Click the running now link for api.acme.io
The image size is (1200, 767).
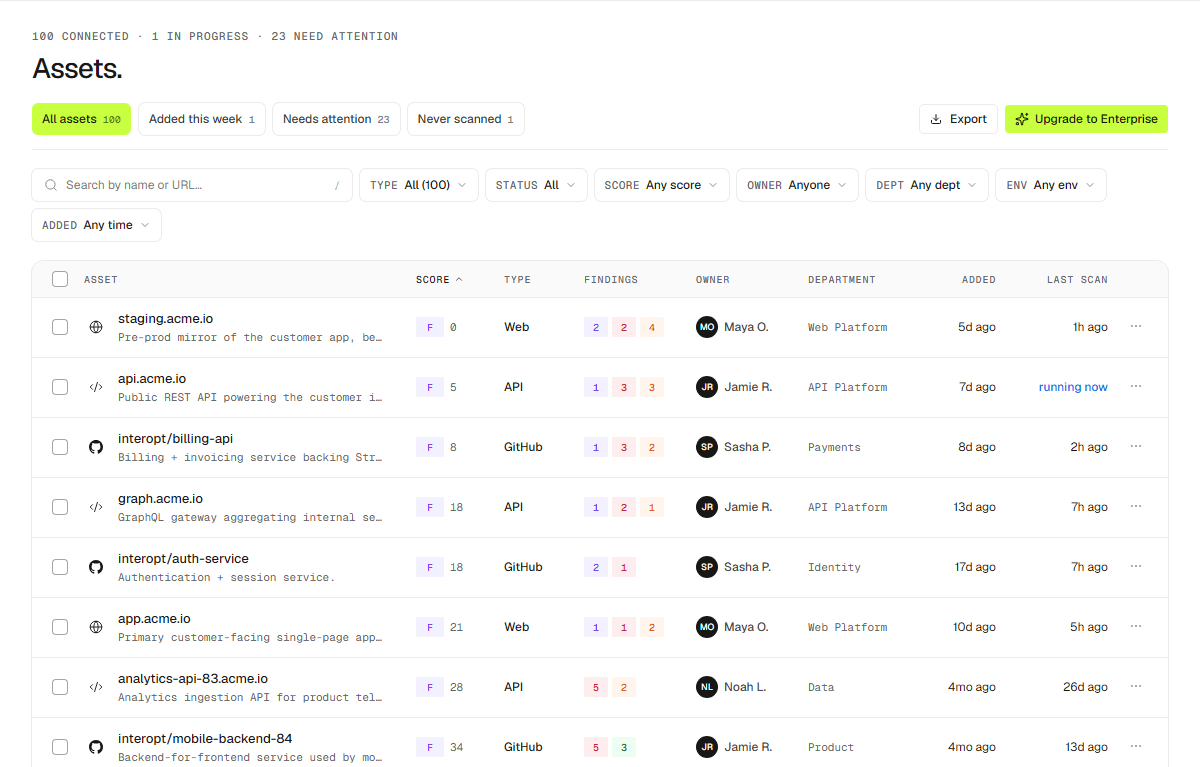coord(1073,387)
